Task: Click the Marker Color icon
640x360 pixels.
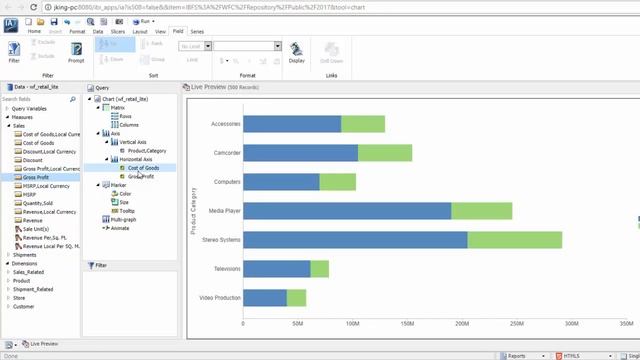Action: (115, 193)
